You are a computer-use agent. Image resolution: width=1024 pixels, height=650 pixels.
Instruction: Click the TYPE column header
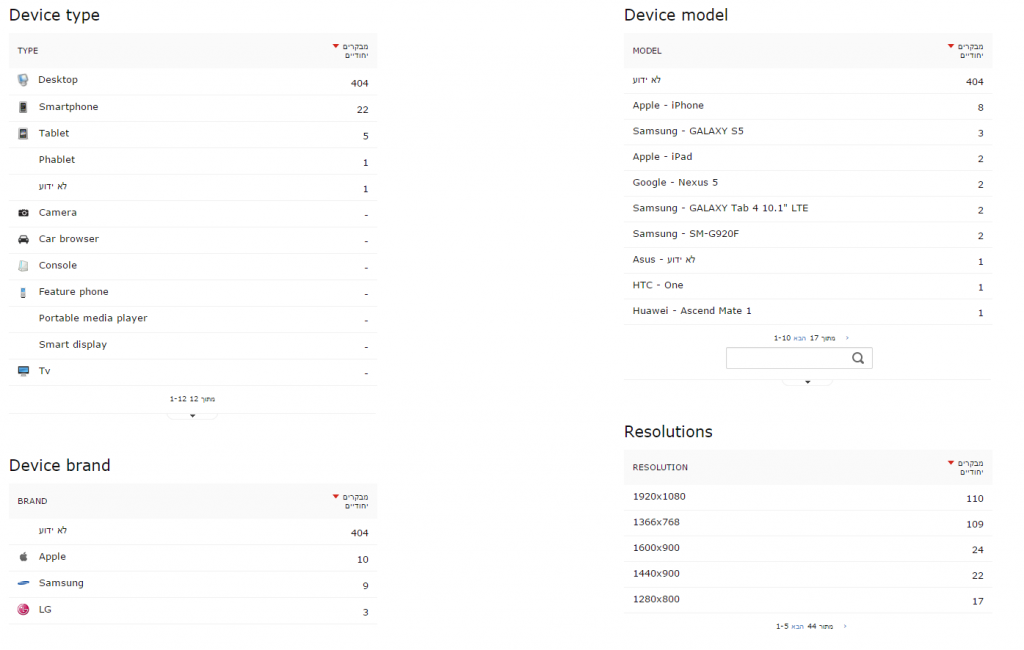point(28,51)
